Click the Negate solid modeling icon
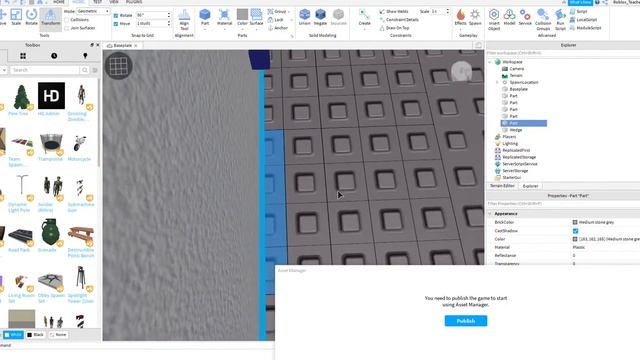 tap(320, 17)
